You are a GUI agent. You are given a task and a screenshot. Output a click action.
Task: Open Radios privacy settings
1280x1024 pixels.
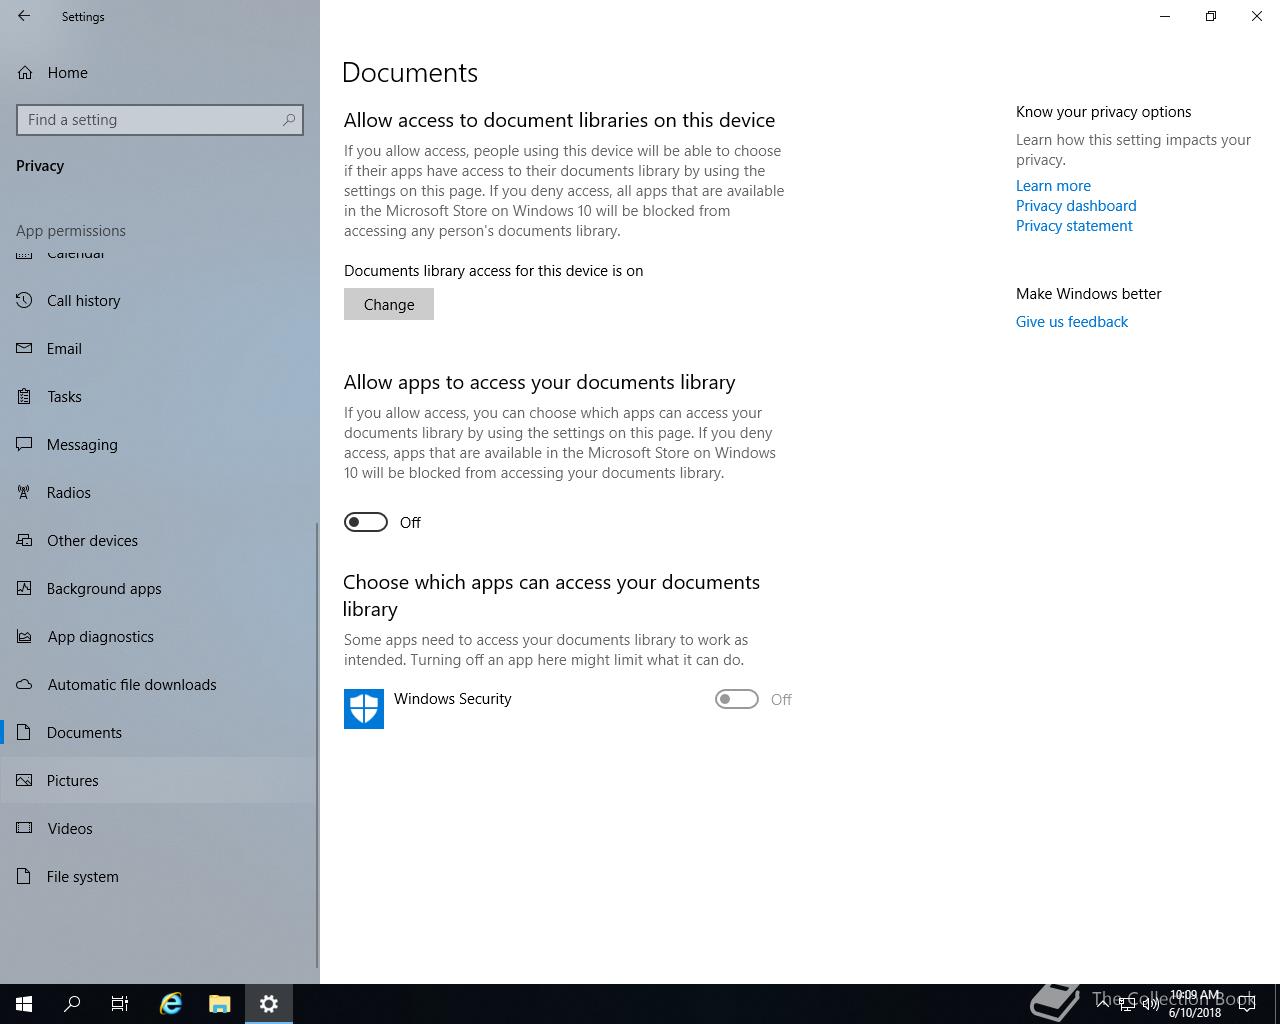tap(160, 492)
